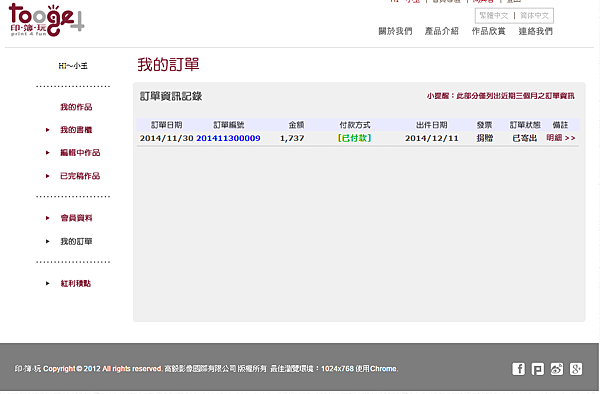The image size is (600, 394).
Task: Click the order date 2014/11/30
Action: (166, 138)
